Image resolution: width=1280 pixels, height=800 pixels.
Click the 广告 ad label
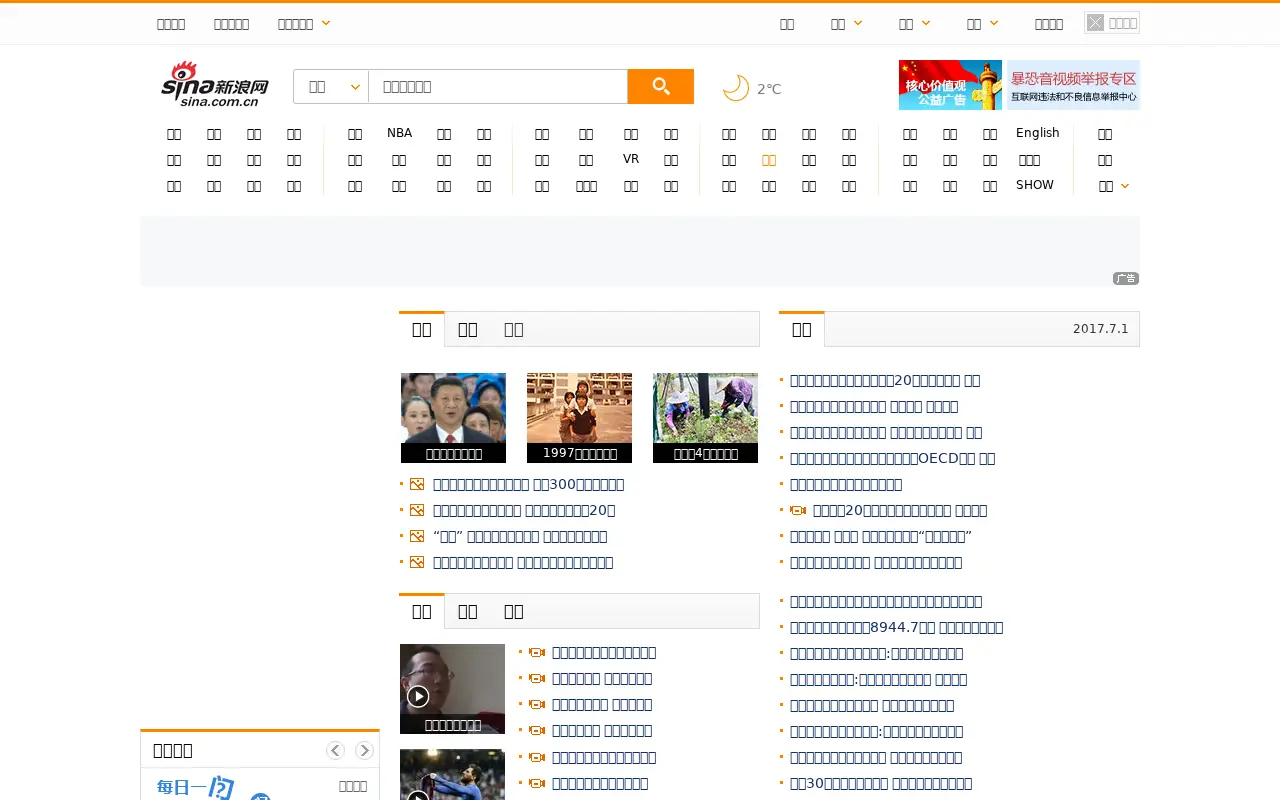1126,278
